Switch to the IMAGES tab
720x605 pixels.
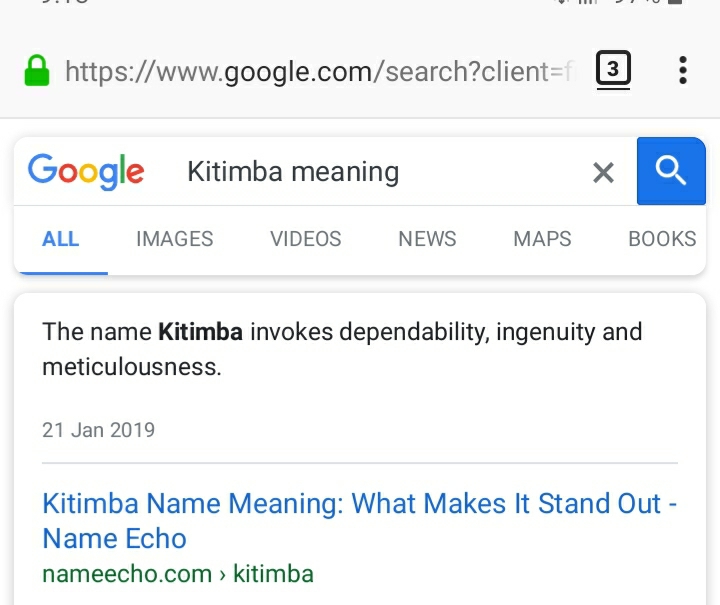[x=175, y=239]
